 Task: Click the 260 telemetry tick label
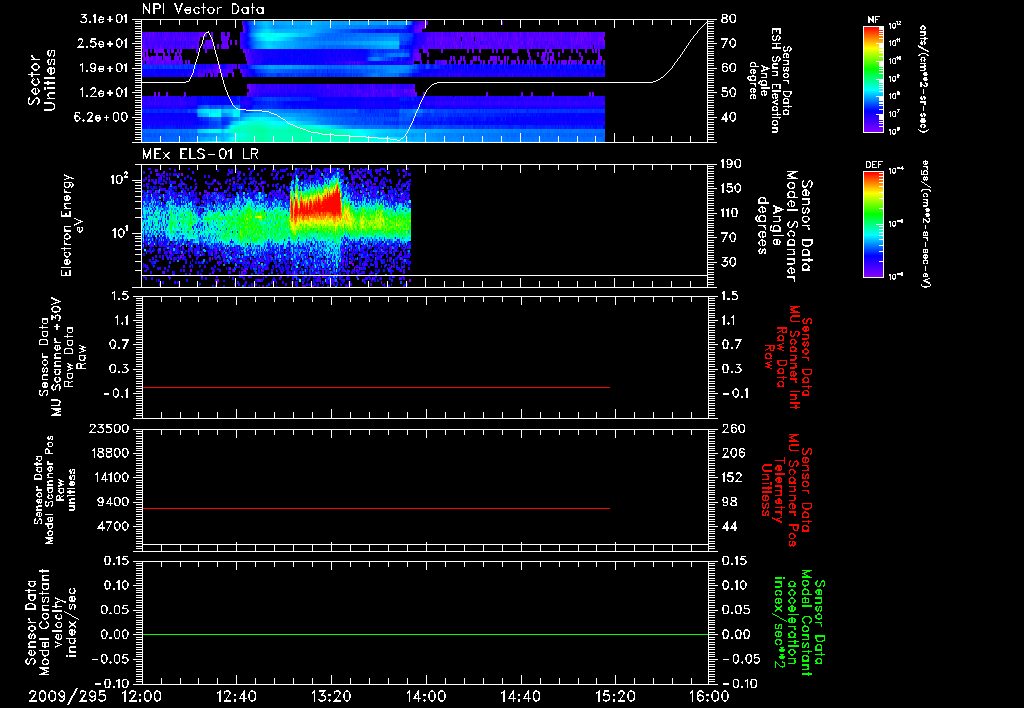(731, 428)
